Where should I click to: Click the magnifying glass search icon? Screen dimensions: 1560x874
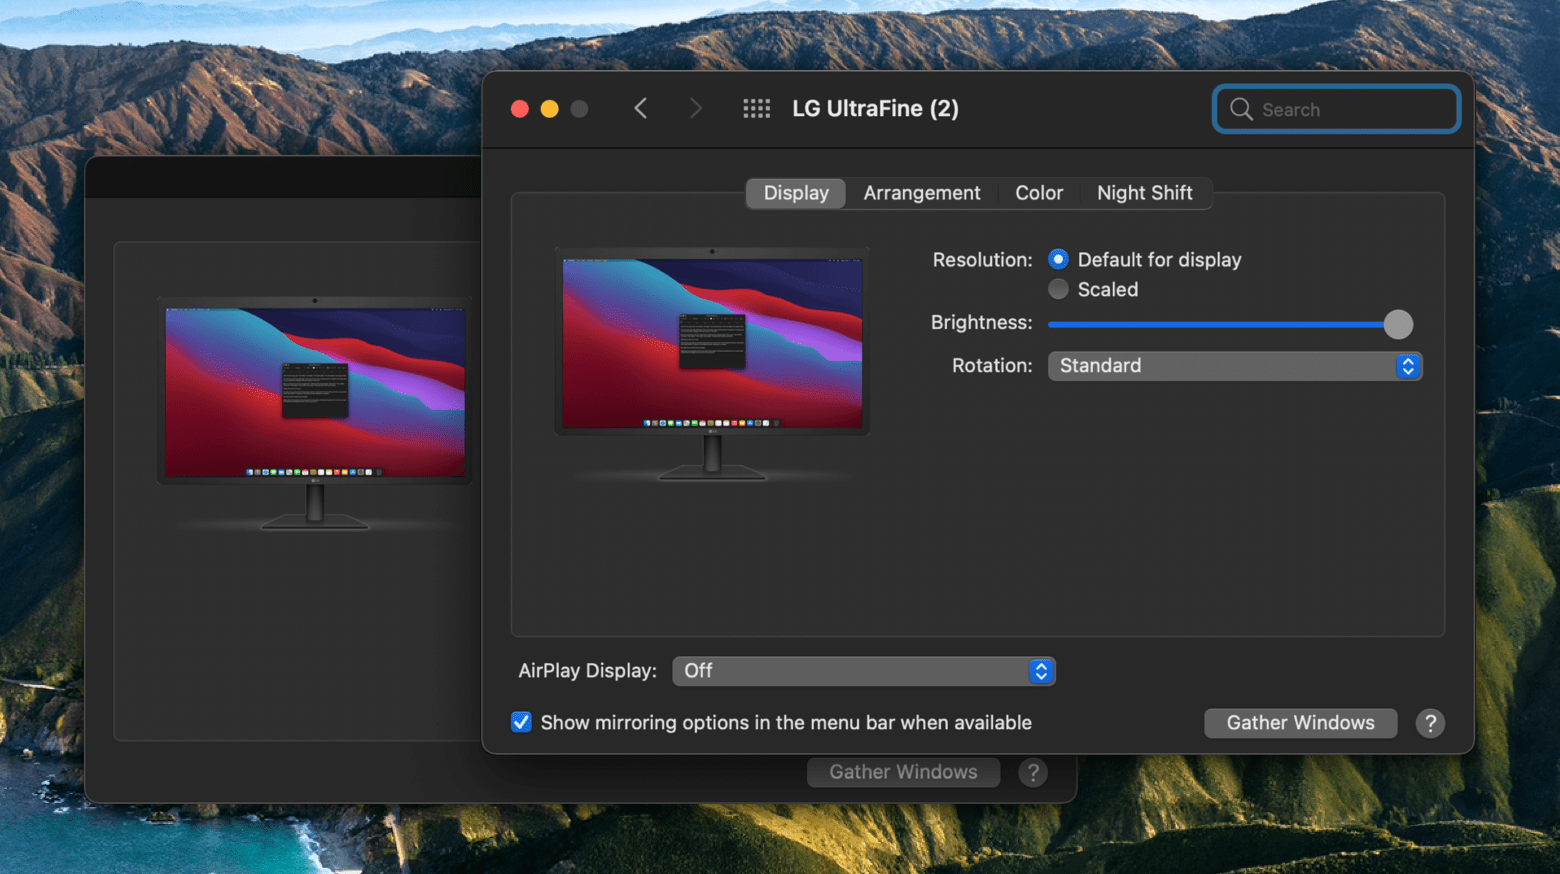[x=1241, y=109]
